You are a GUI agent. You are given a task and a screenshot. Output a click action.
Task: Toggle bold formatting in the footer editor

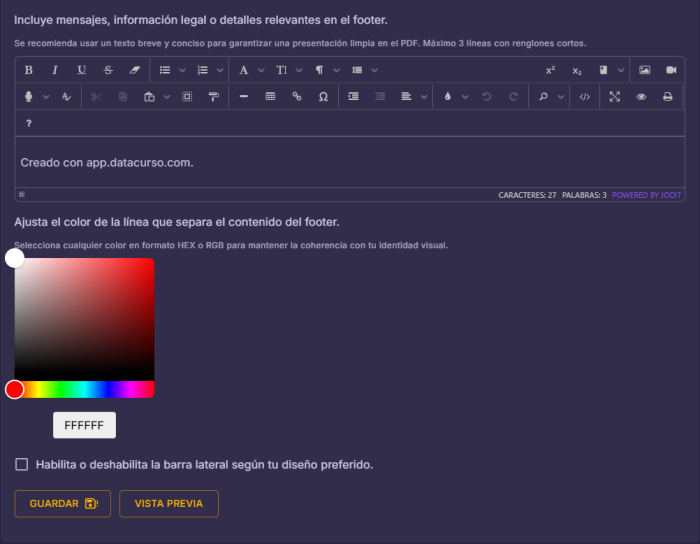28,70
